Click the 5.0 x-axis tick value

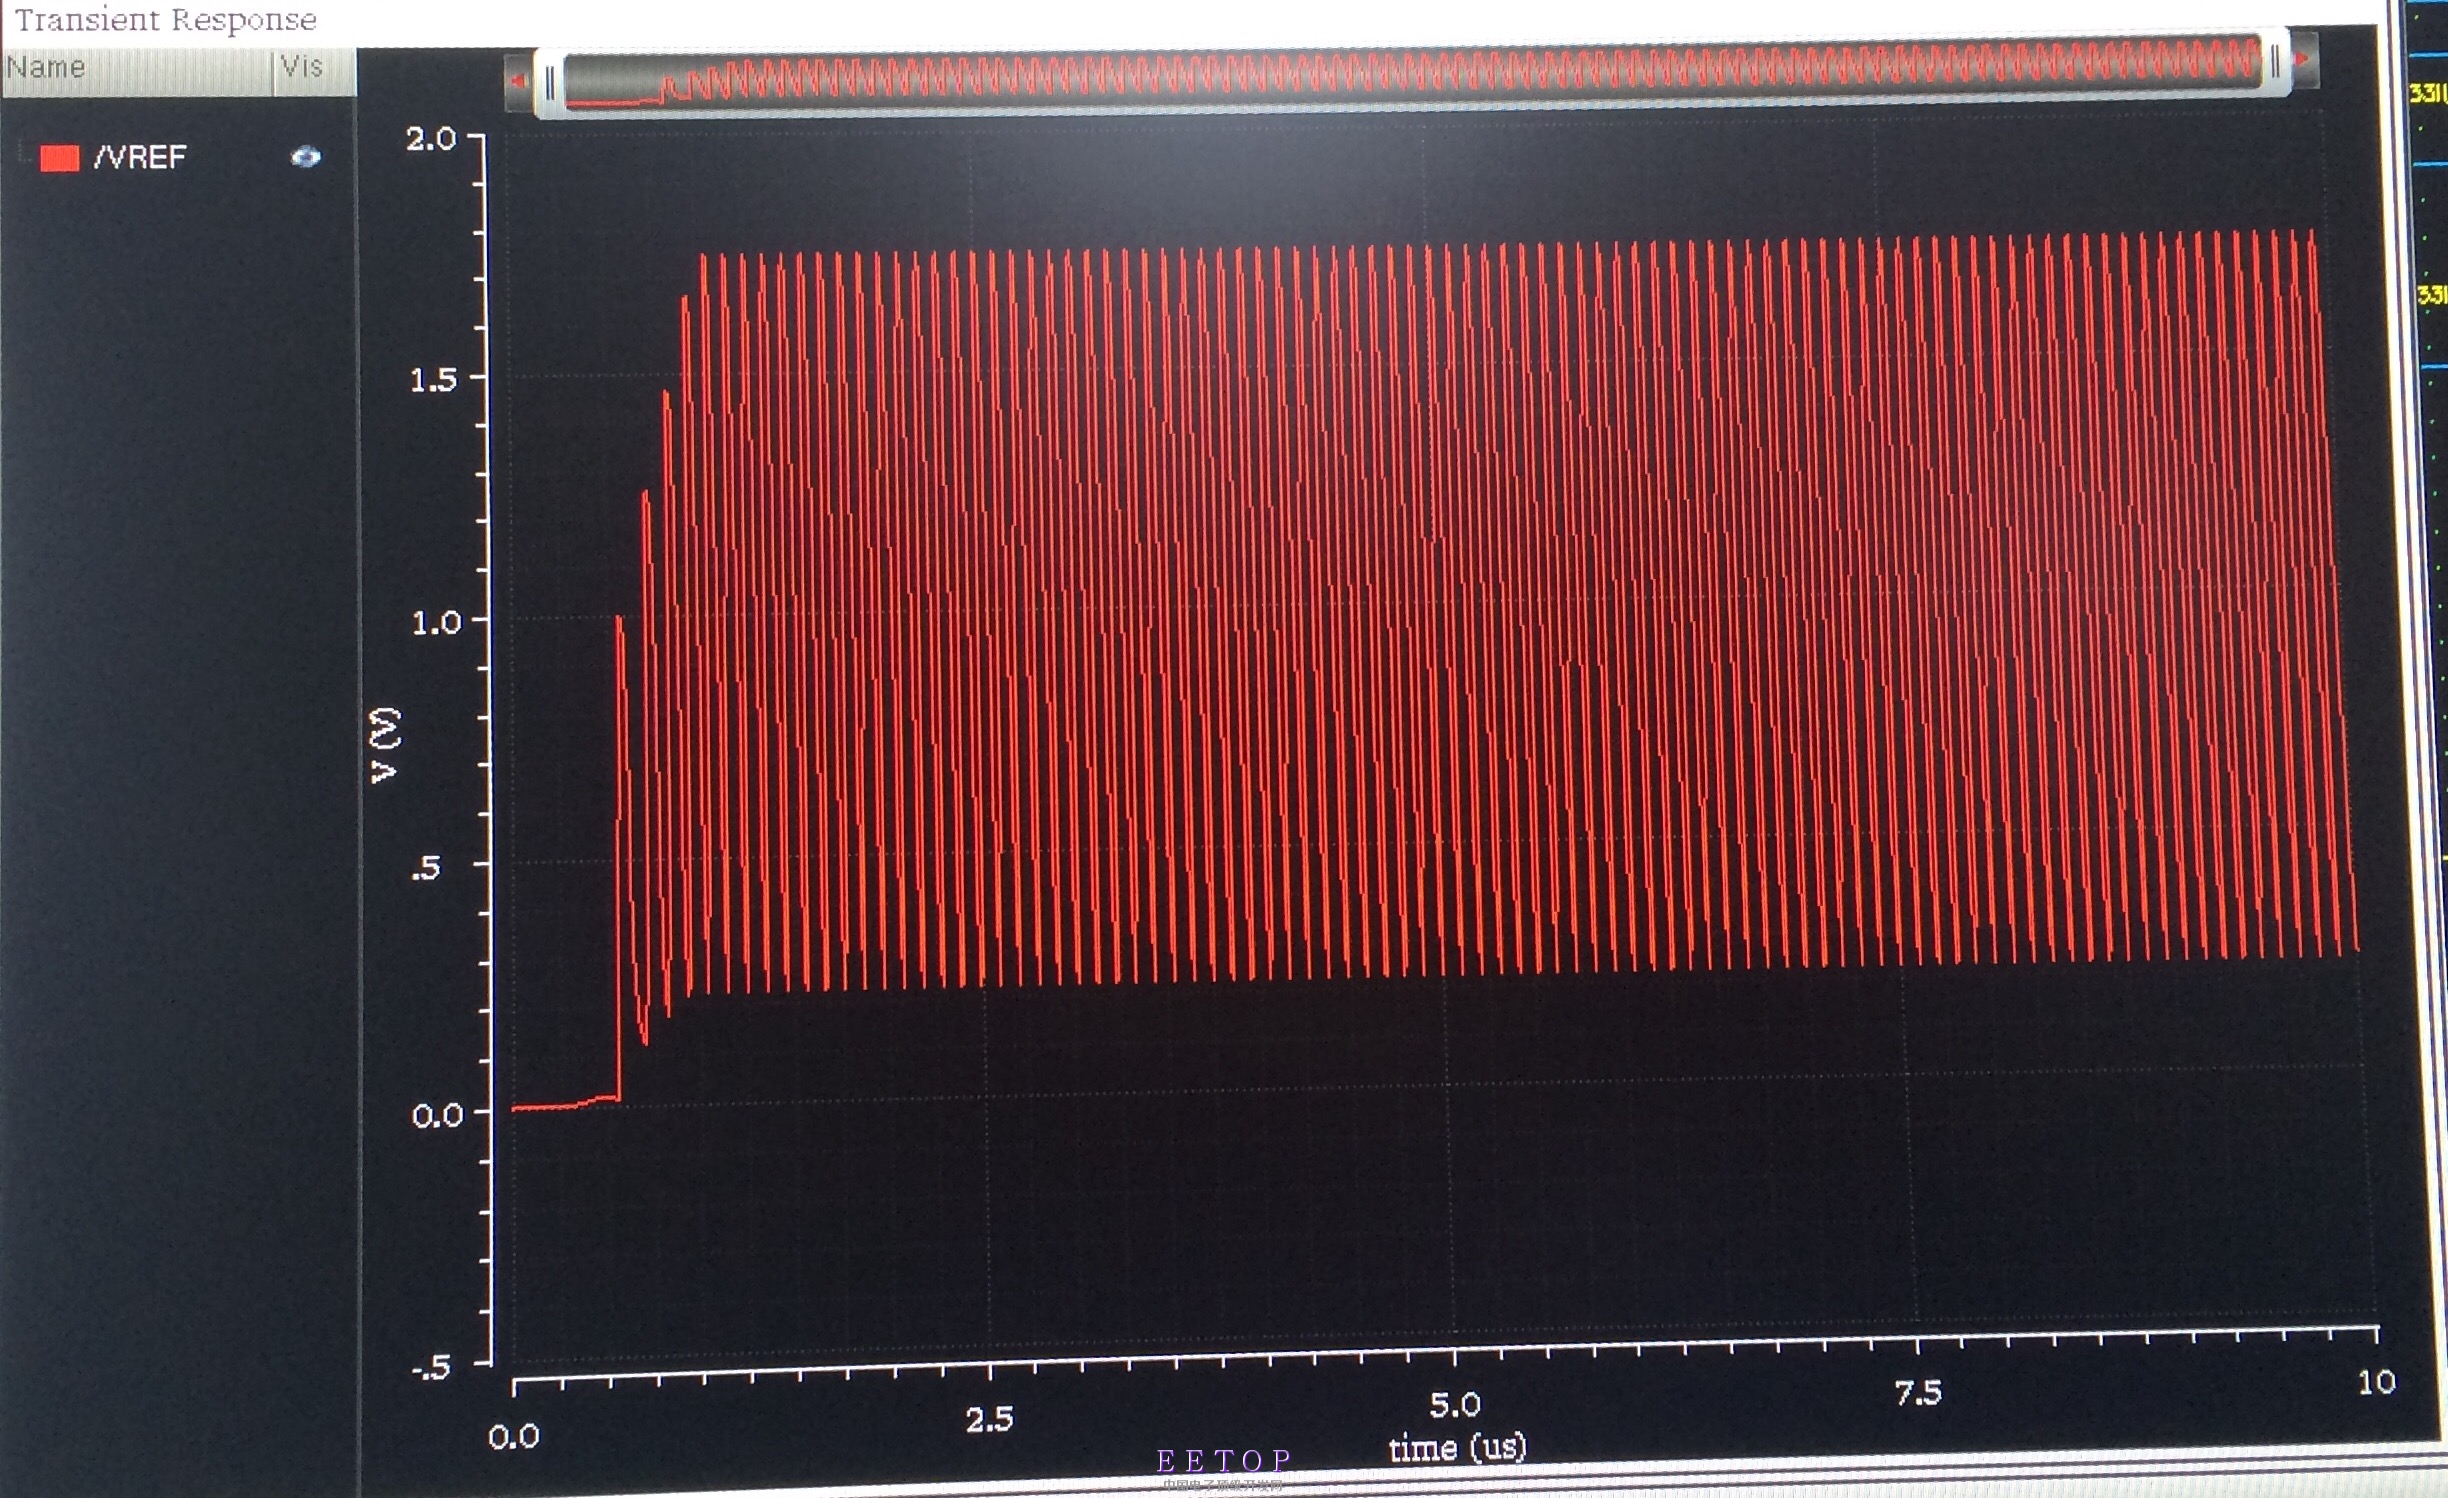point(1455,1405)
